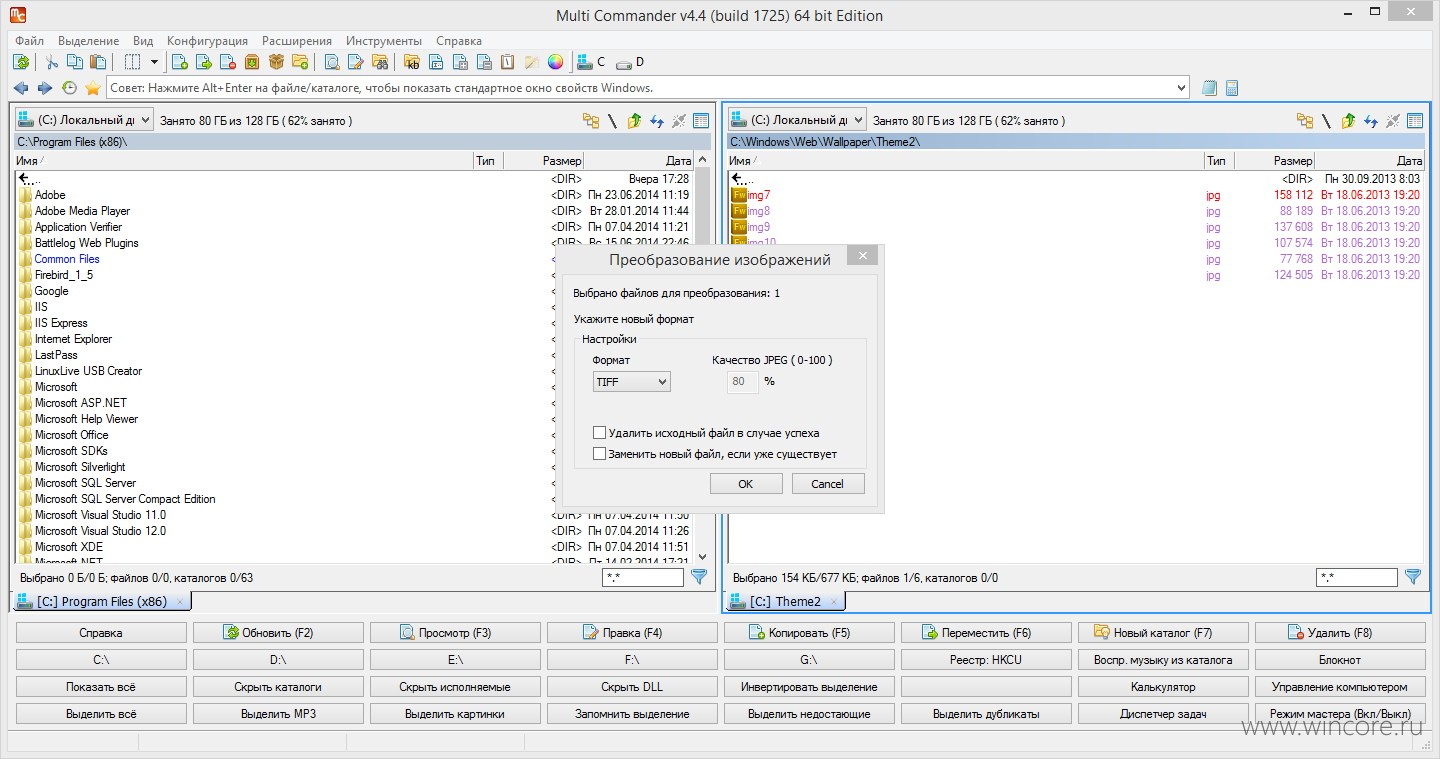This screenshot has width=1440, height=759.
Task: Click detail view list icon, left panel
Action: click(701, 121)
